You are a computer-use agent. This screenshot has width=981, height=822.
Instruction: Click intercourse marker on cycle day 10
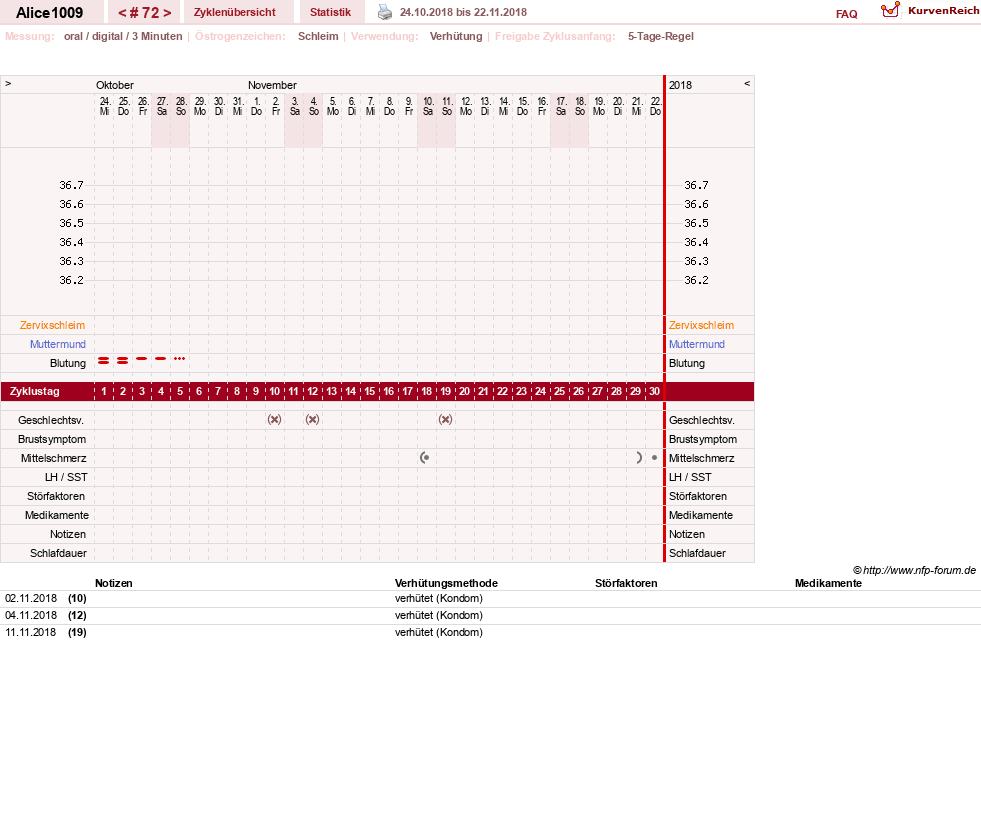(x=275, y=420)
